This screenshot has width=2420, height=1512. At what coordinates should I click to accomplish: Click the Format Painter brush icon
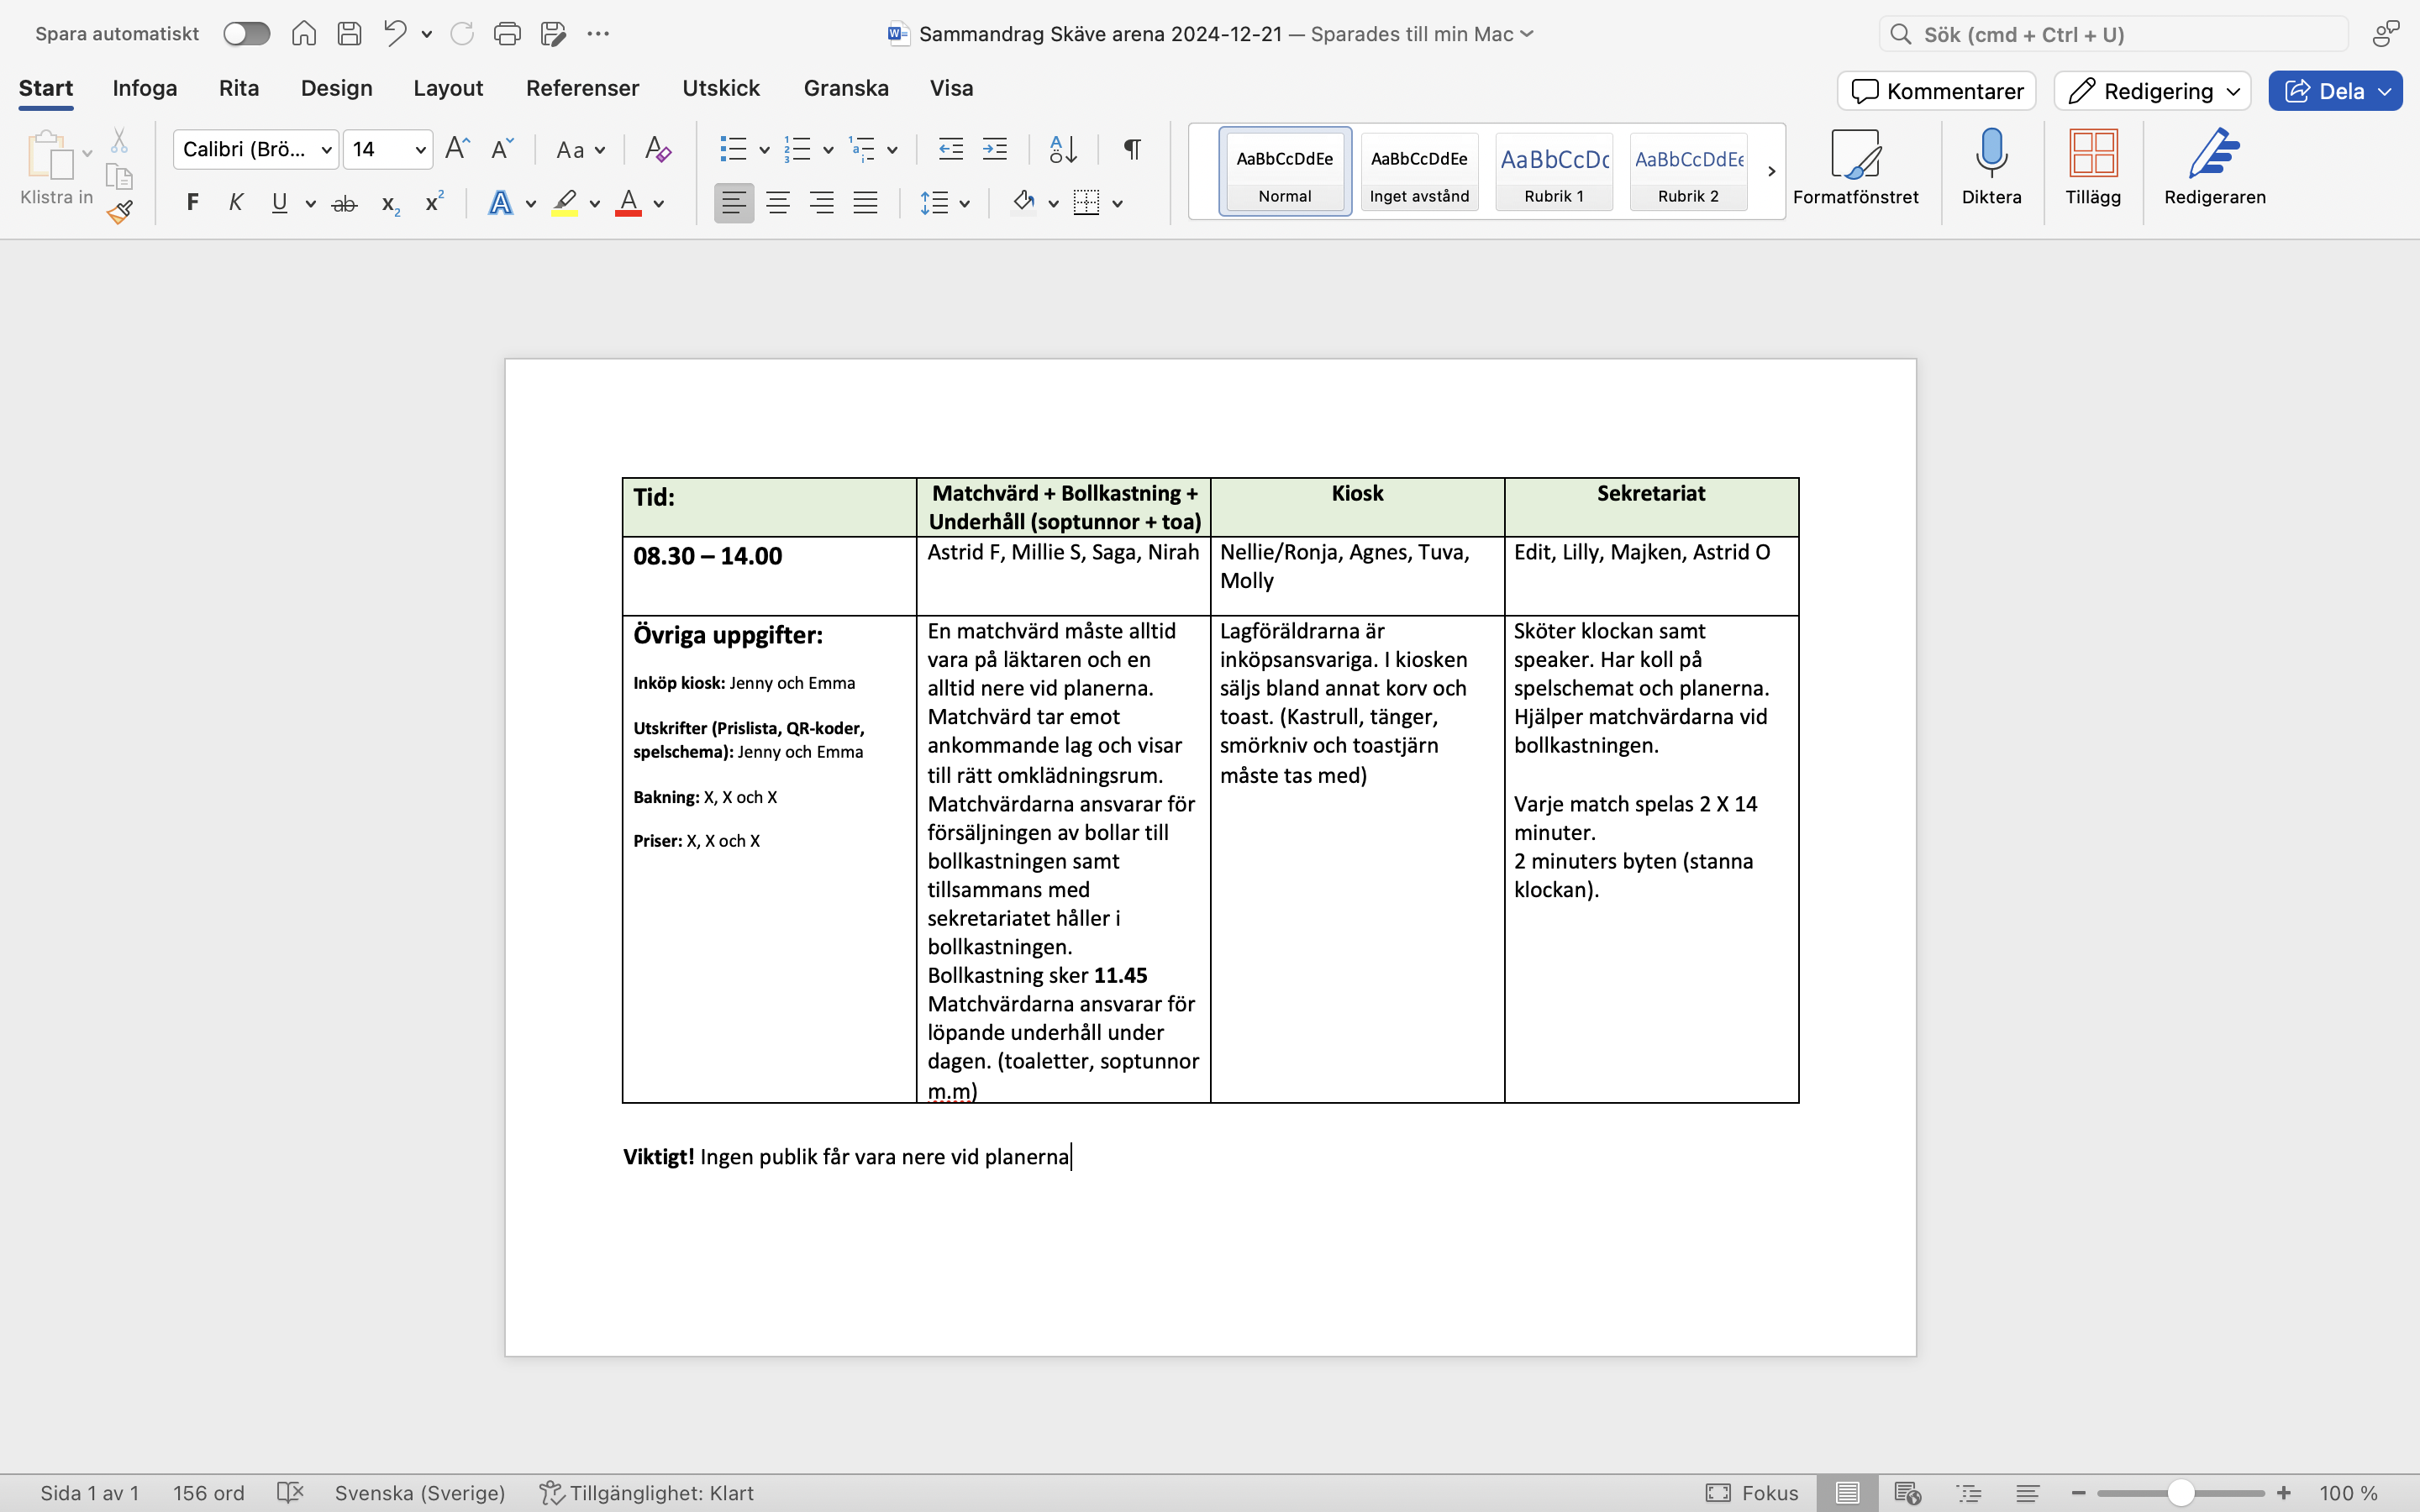coord(120,212)
